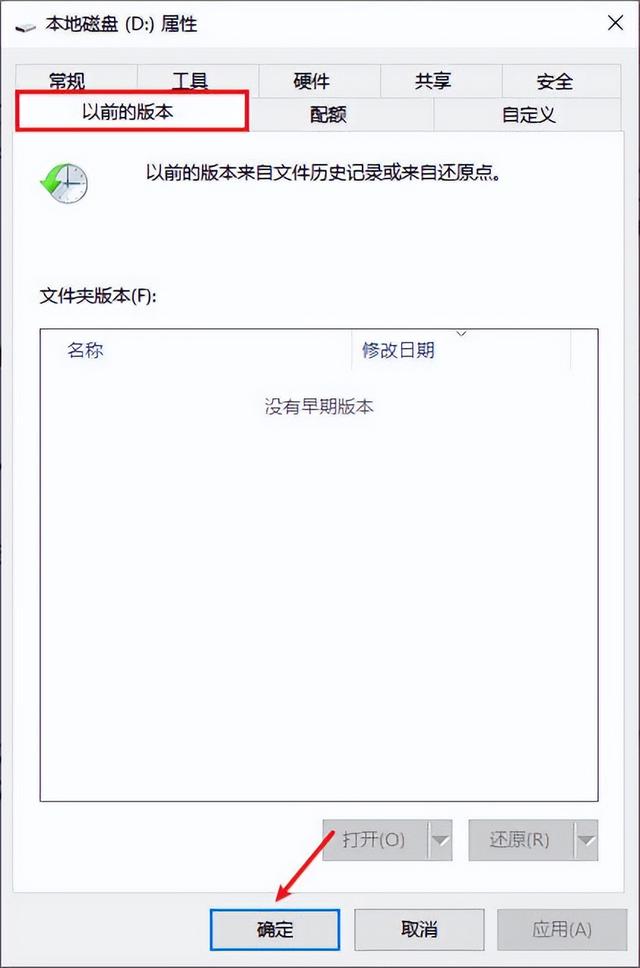Screen dimensions: 640x968
Task: Click sort chevron above 修改日期
Action: point(461,334)
